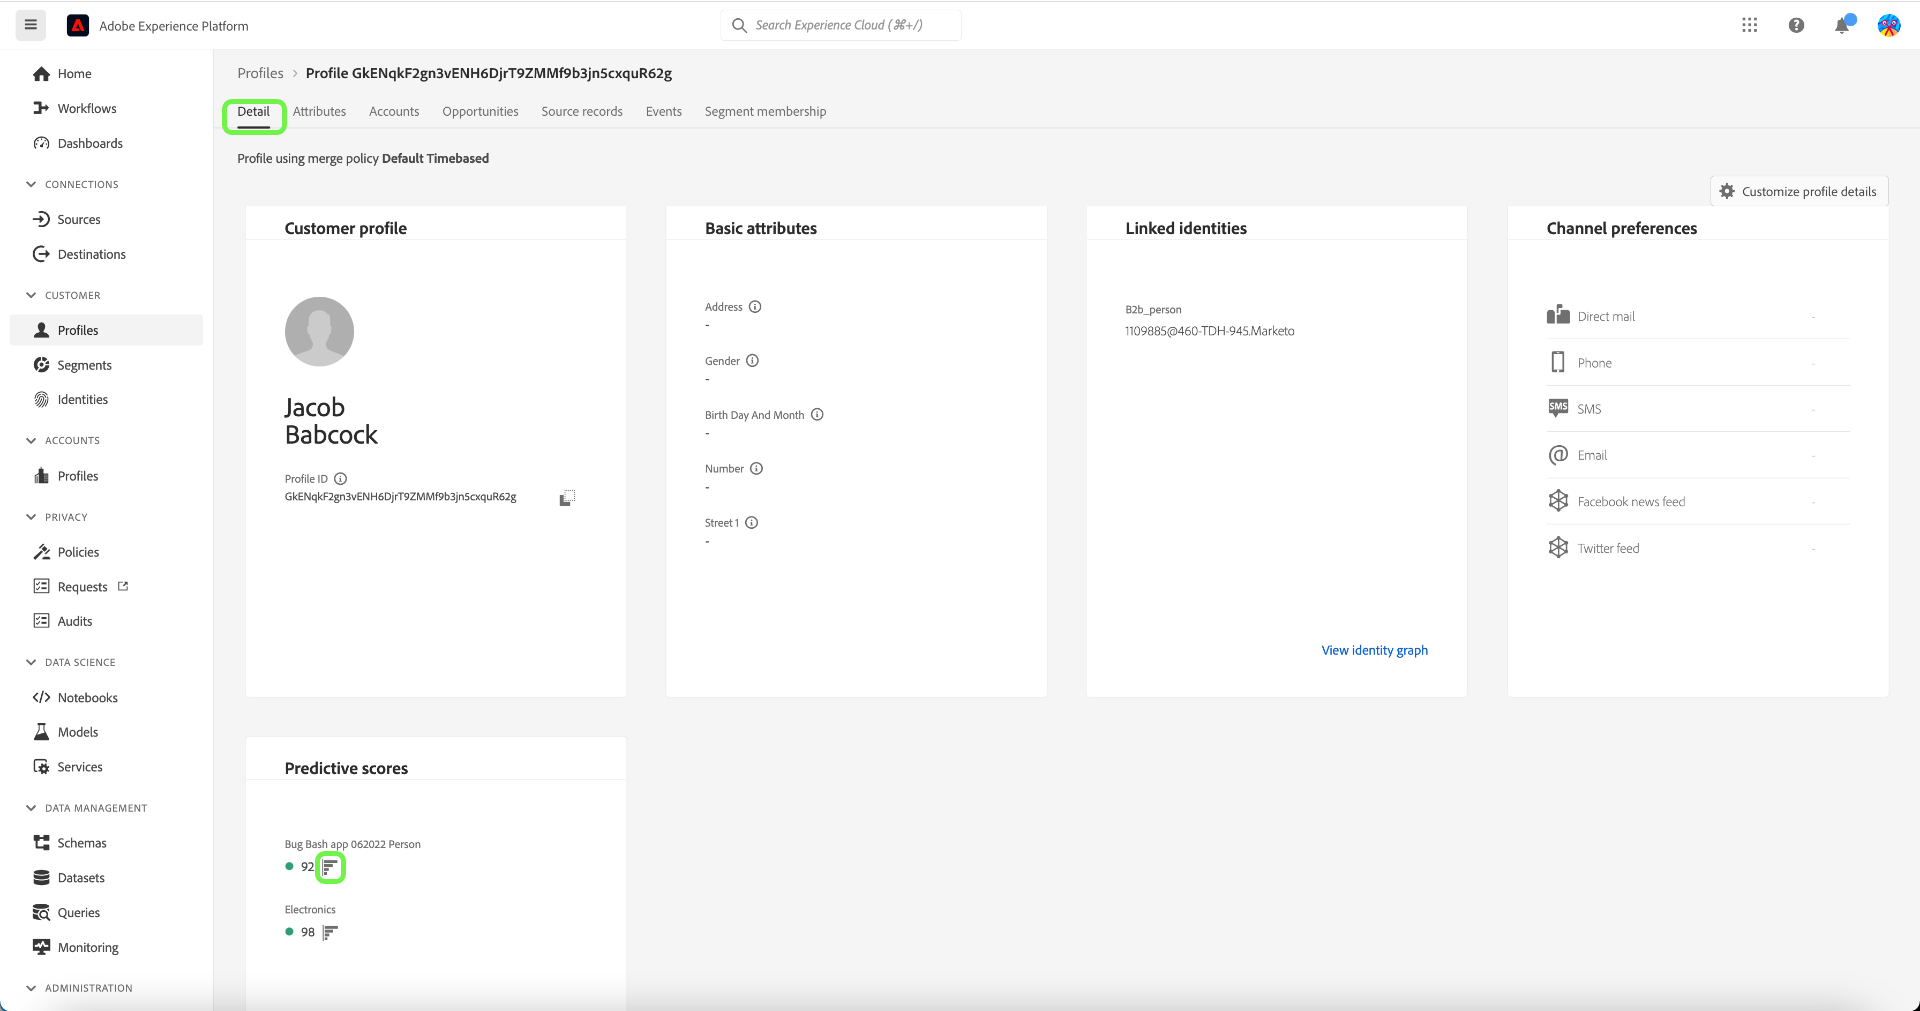Click the Adobe logo icon
Image resolution: width=1920 pixels, height=1011 pixels.
coord(78,26)
